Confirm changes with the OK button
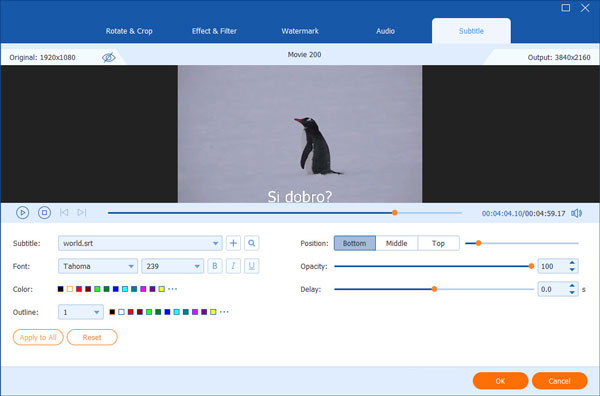 (x=500, y=381)
